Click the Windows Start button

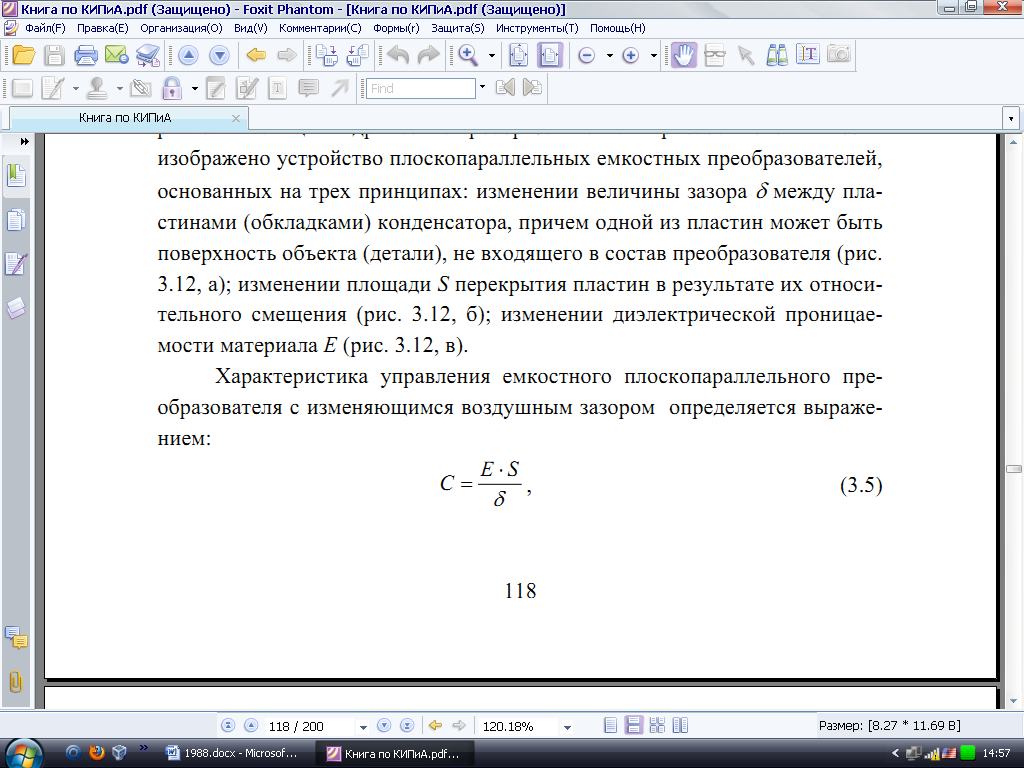[x=24, y=753]
